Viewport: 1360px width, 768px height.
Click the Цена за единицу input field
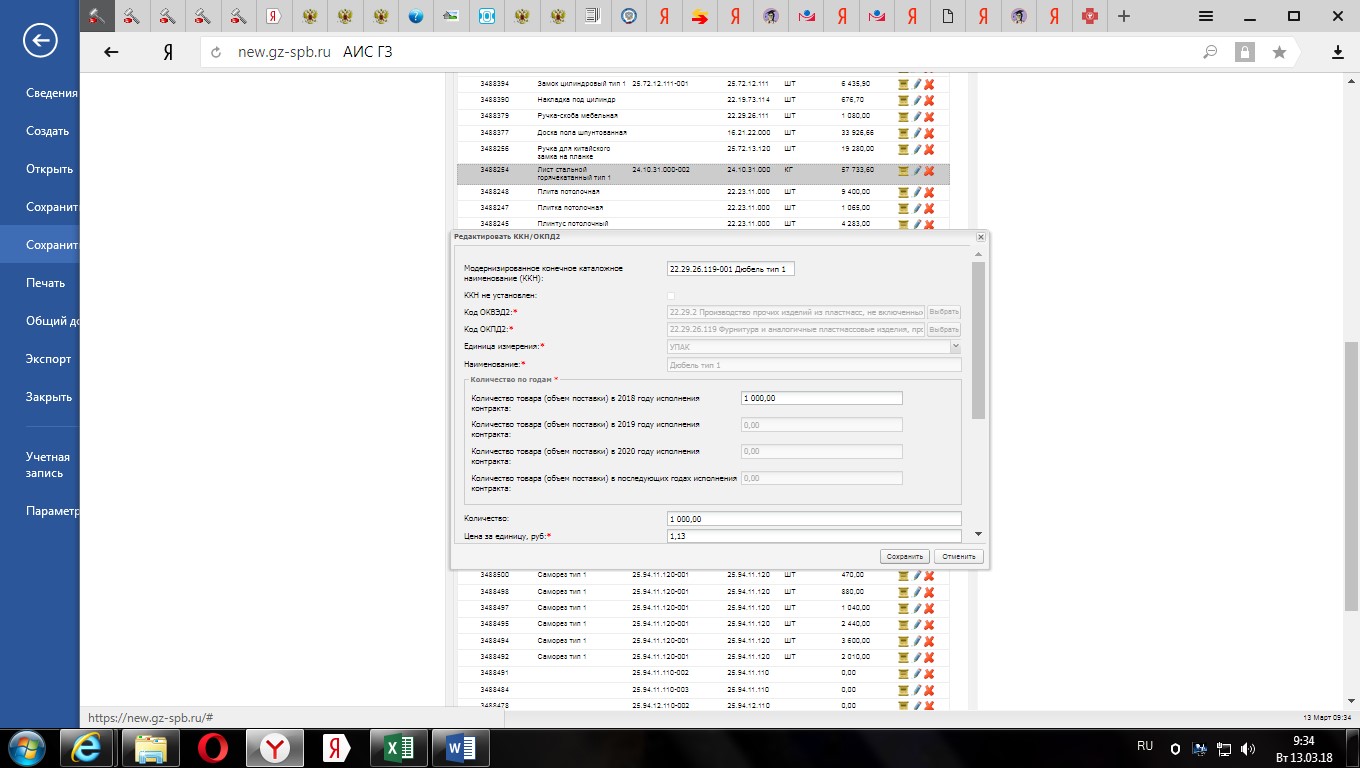click(x=814, y=536)
